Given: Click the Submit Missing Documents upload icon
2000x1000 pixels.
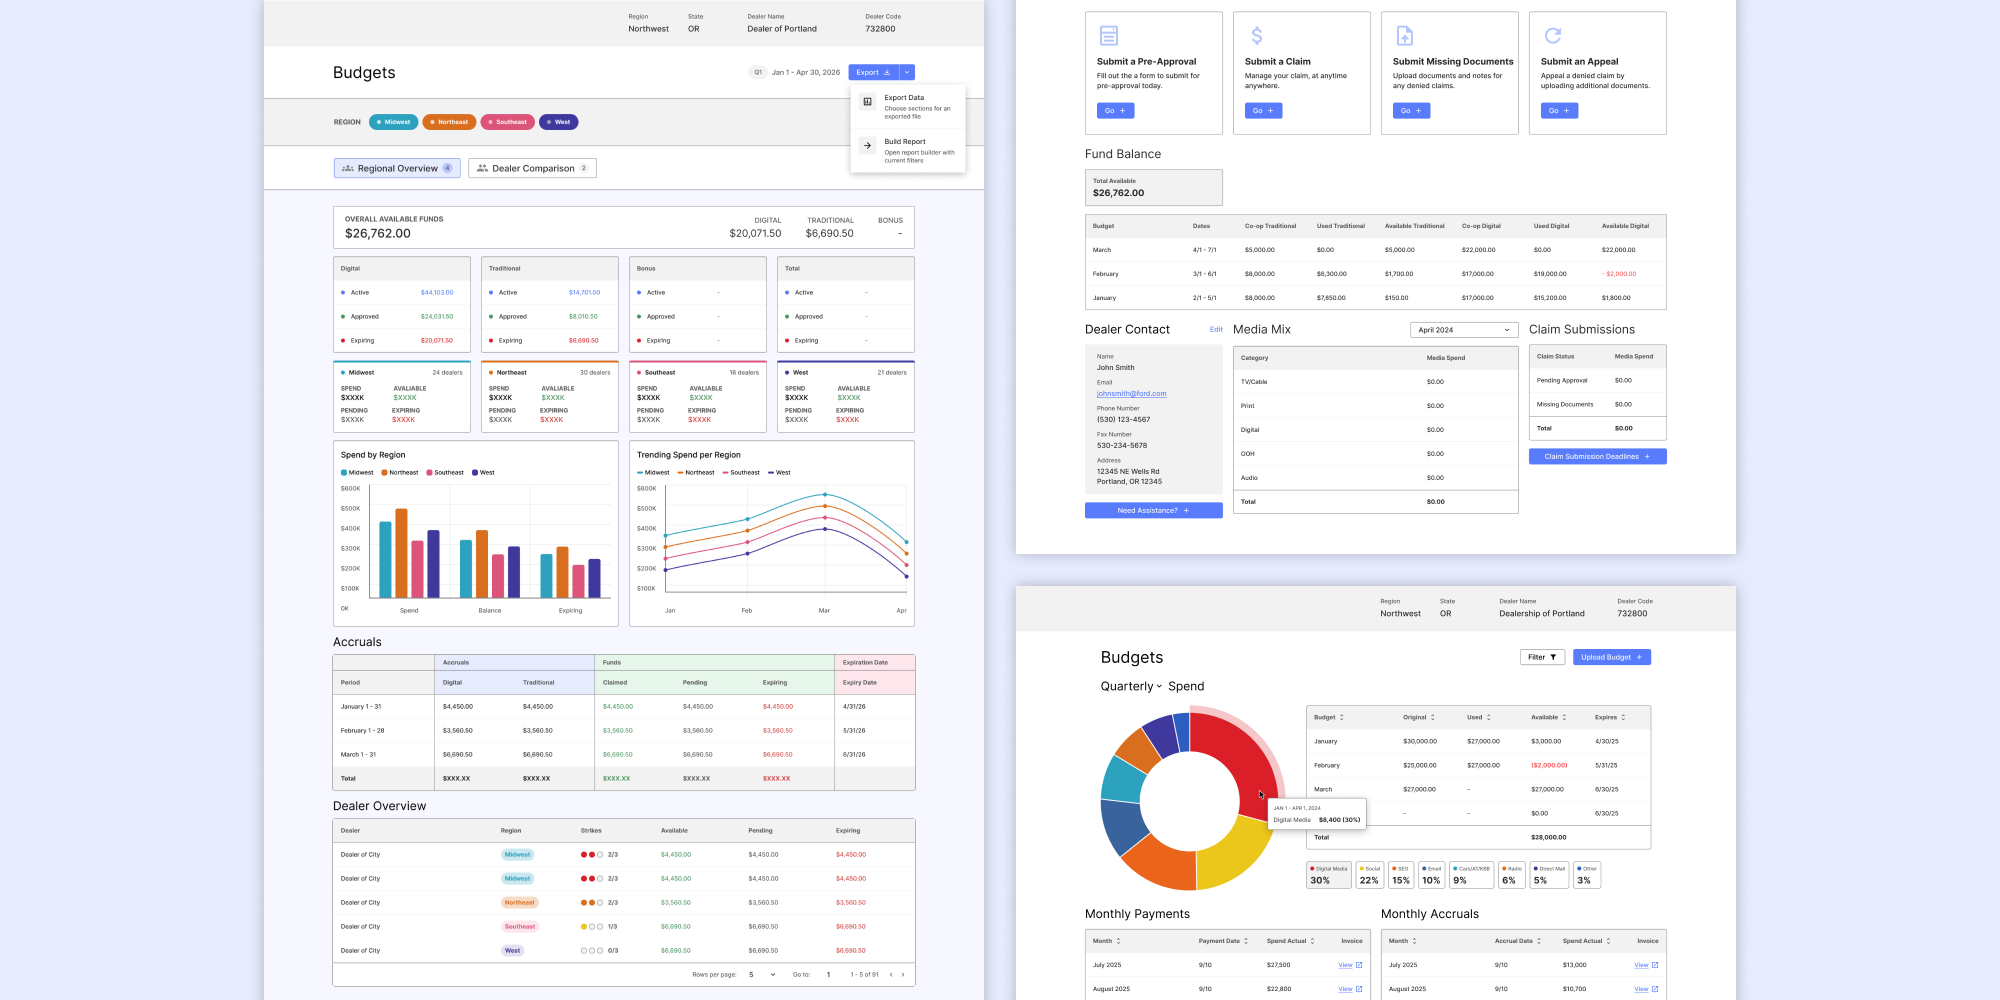Looking at the screenshot, I should [x=1404, y=36].
